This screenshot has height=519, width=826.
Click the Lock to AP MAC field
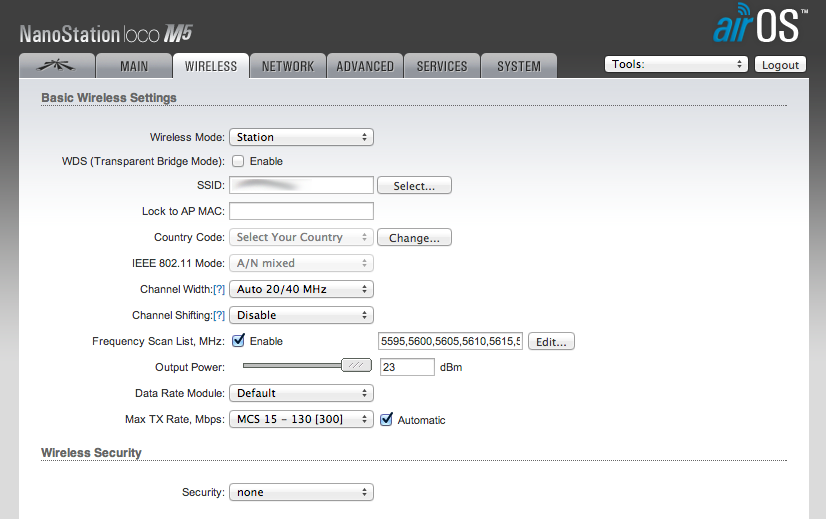coord(301,211)
